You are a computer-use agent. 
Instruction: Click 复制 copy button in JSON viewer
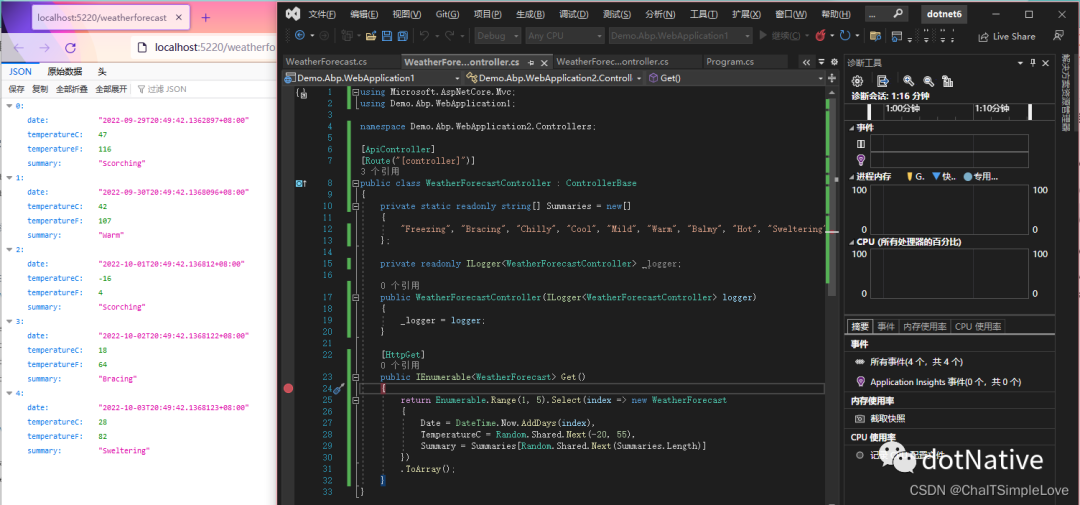pos(40,89)
